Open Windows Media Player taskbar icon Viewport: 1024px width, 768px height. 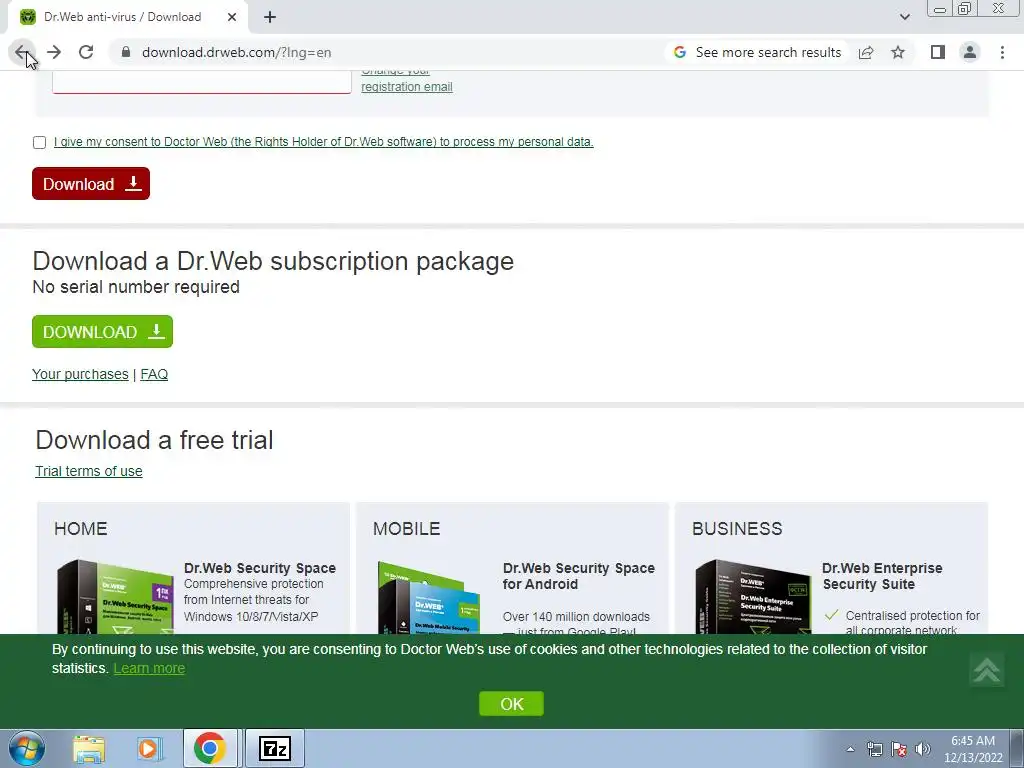149,748
